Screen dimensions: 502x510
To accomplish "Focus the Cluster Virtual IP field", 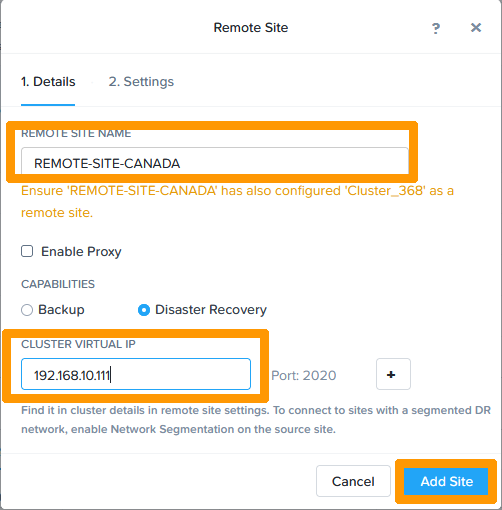I will pyautogui.click(x=136, y=374).
